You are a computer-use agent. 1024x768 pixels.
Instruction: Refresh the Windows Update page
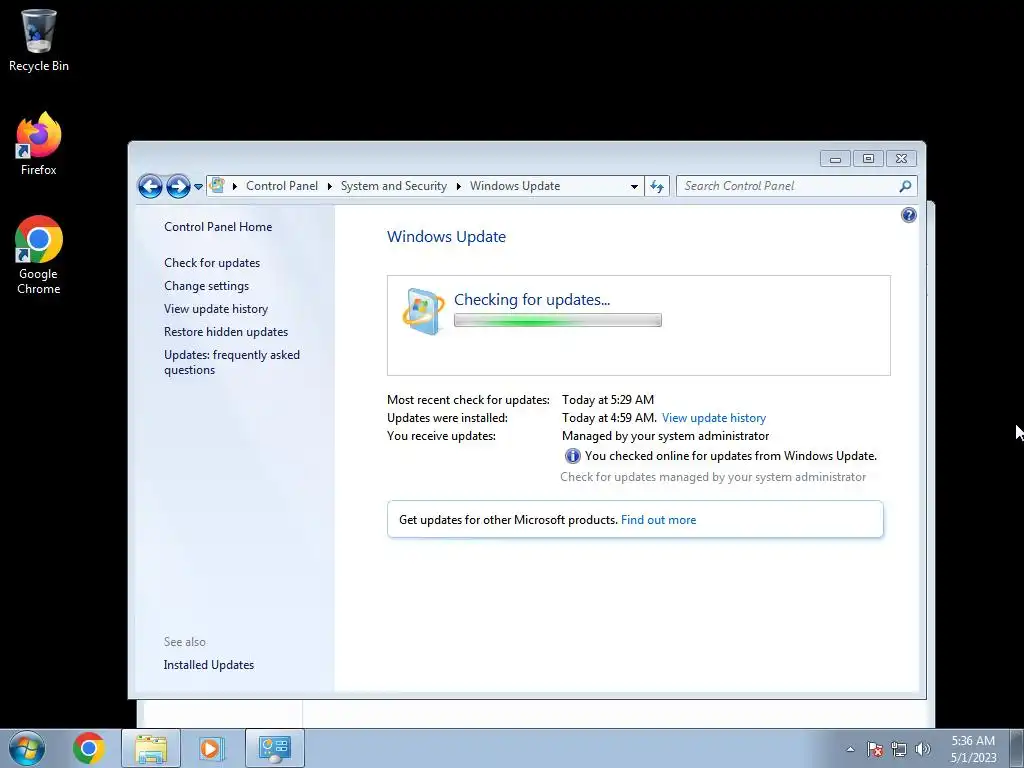click(x=657, y=186)
